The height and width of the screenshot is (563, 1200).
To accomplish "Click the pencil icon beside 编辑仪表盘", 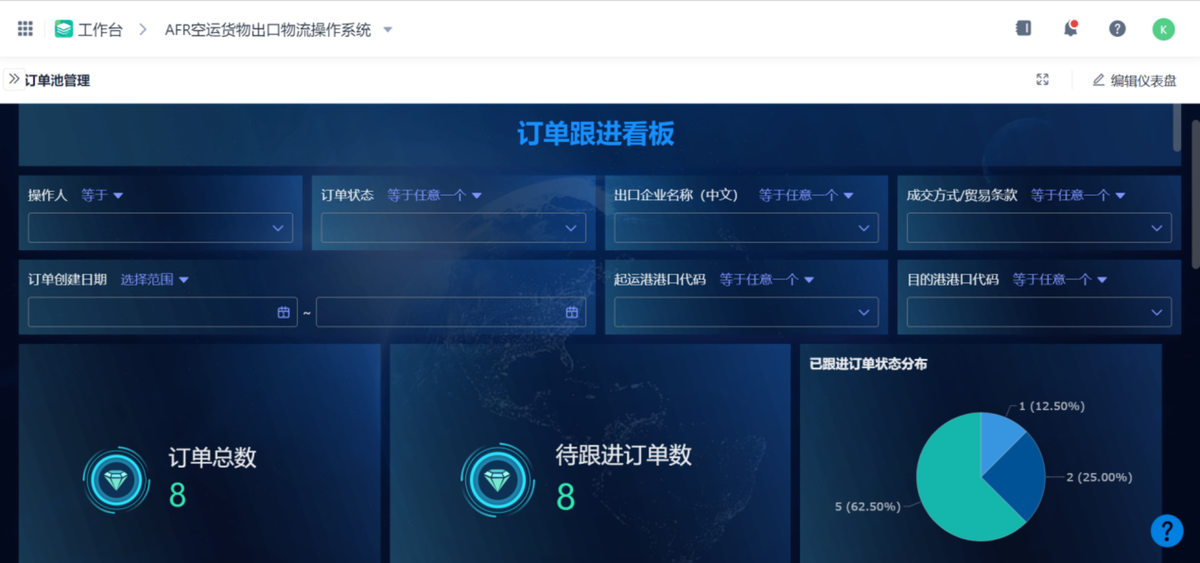I will click(1099, 80).
